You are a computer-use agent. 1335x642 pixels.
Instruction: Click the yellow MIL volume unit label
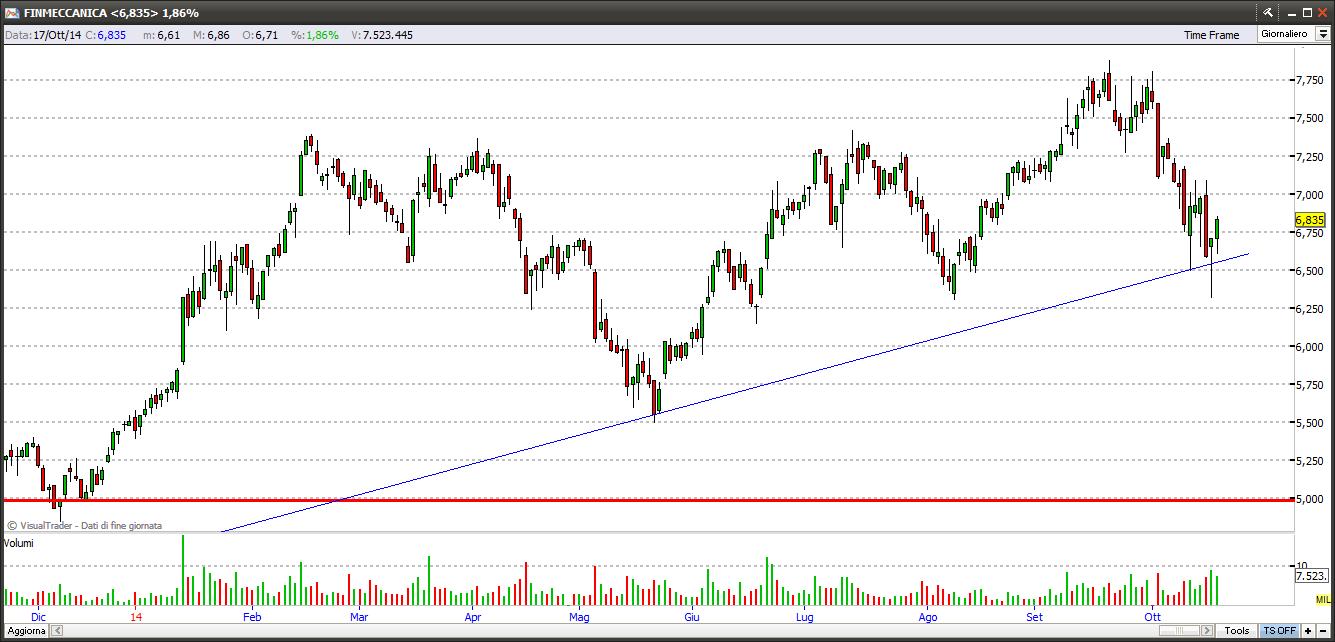click(x=1322, y=598)
